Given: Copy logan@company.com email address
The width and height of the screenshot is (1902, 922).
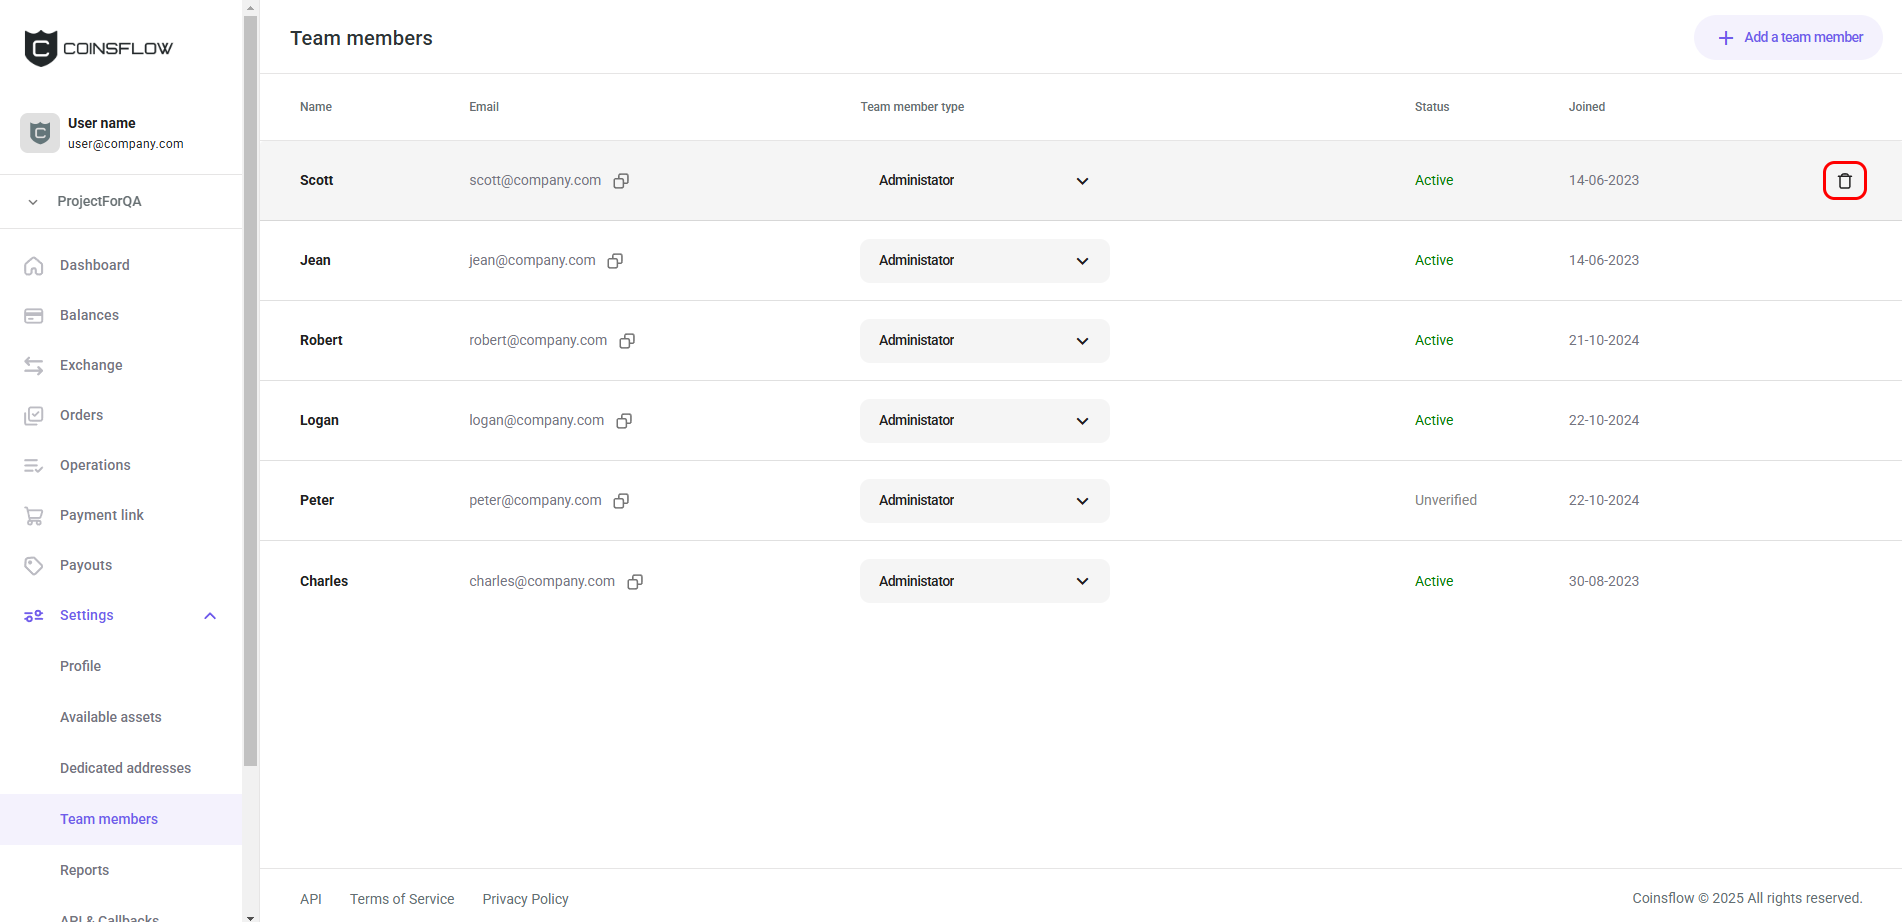Looking at the screenshot, I should (624, 421).
